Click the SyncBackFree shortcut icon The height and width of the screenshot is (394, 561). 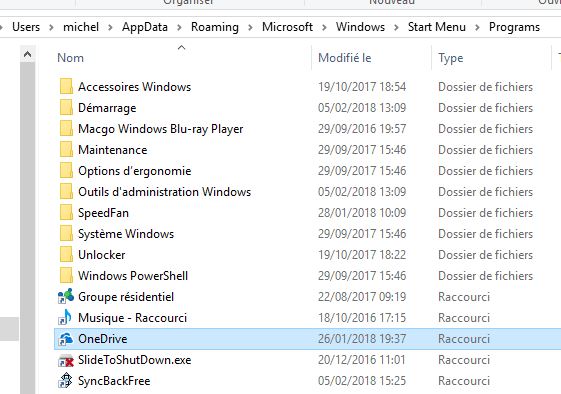65,380
